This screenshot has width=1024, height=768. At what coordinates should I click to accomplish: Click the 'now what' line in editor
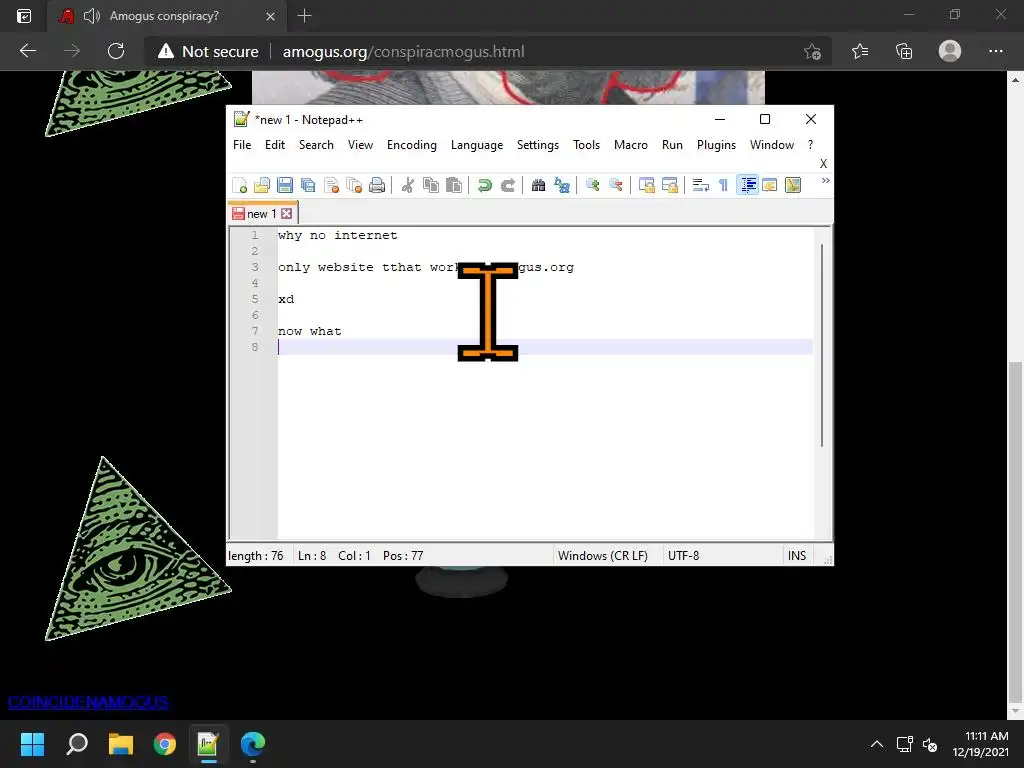click(310, 331)
